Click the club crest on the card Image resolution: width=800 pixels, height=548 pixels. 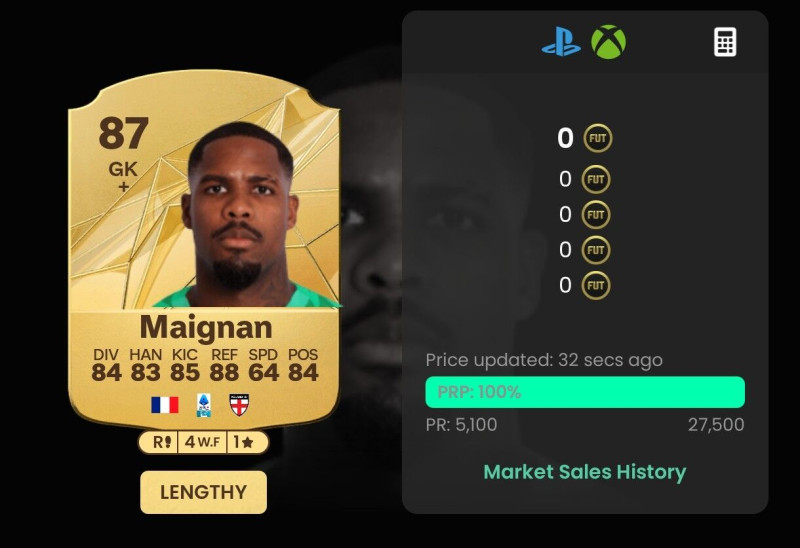click(239, 405)
